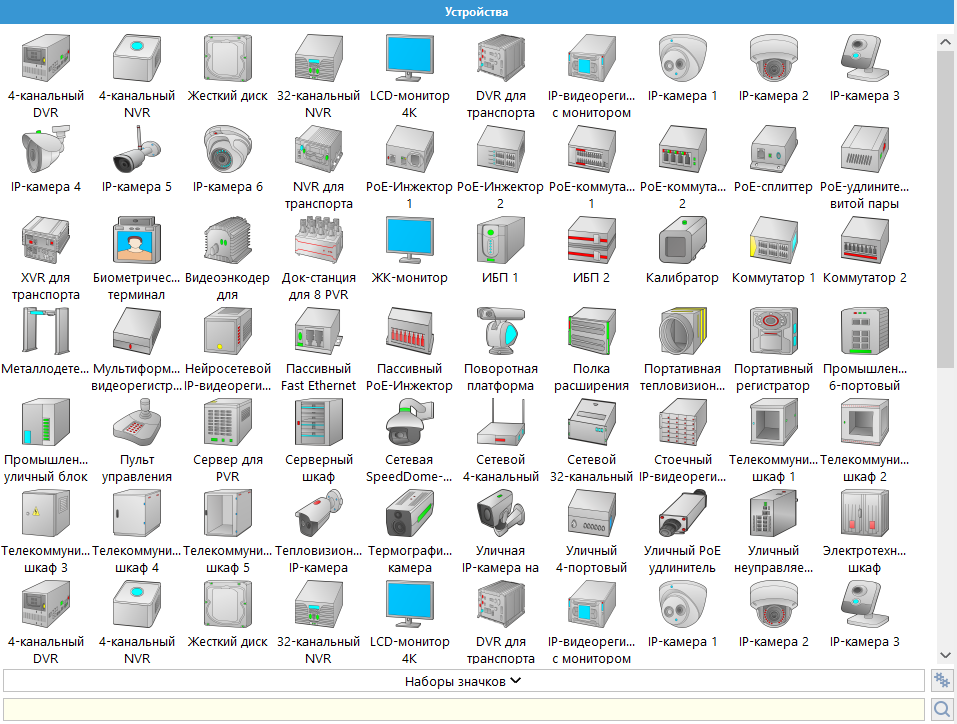Choose the PoE-сплиттер device
This screenshot has height=724, width=957.
tap(773, 150)
